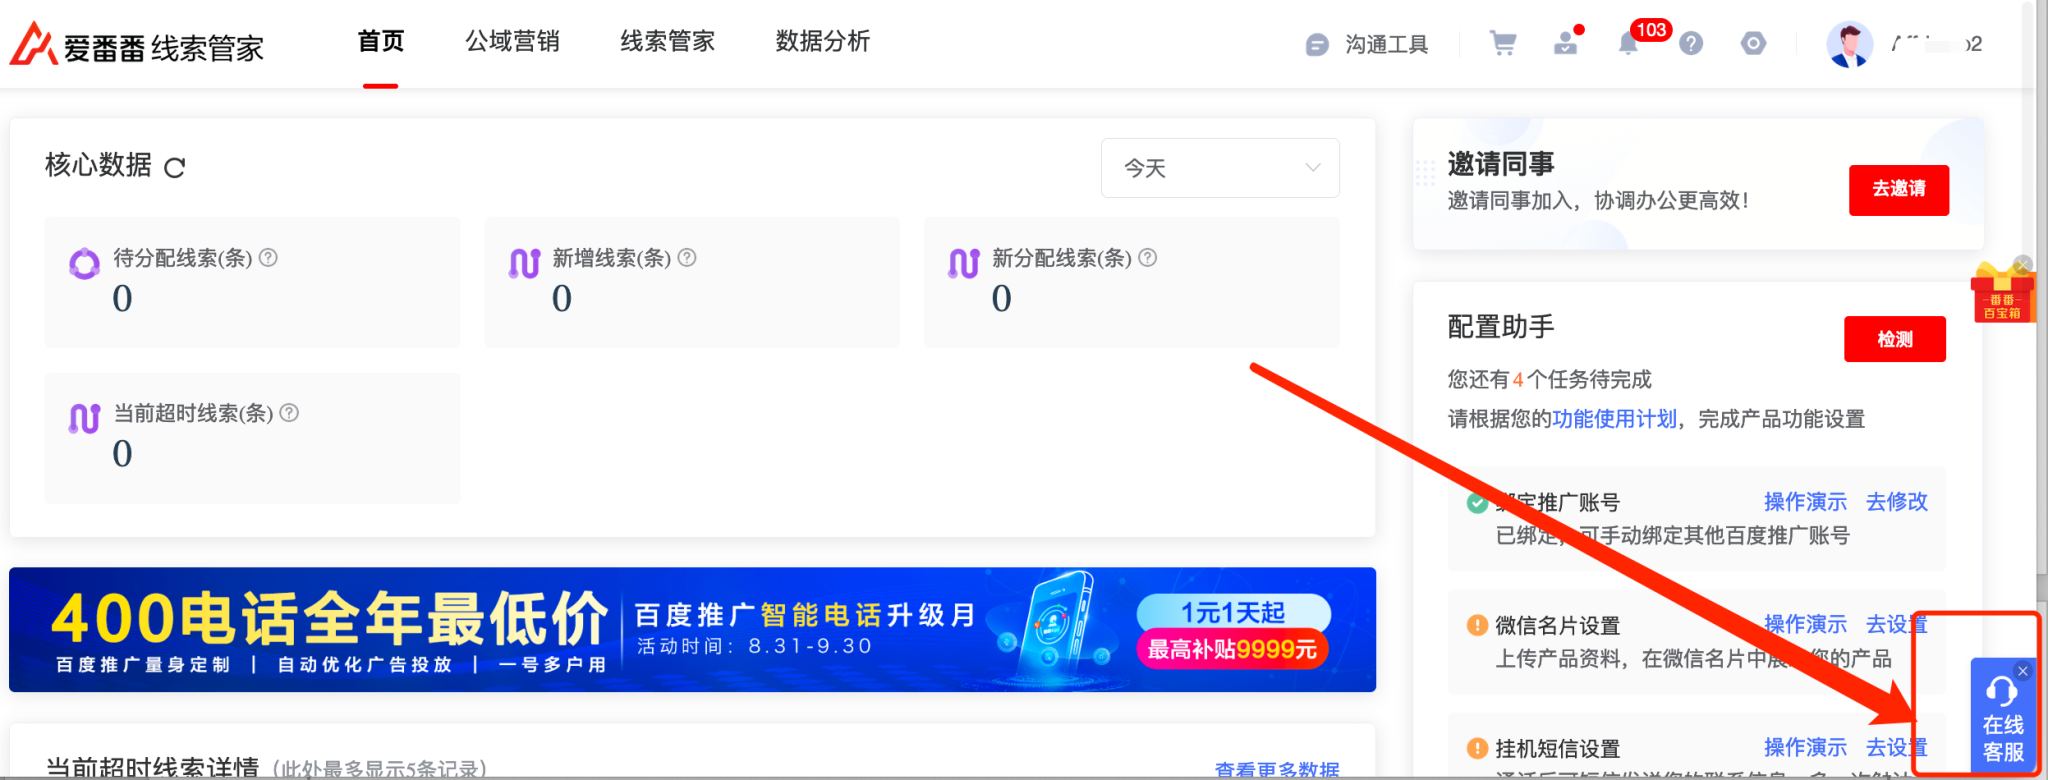Click the 番番百宝箱 gift box icon
This screenshot has width=2048, height=780.
click(2002, 293)
